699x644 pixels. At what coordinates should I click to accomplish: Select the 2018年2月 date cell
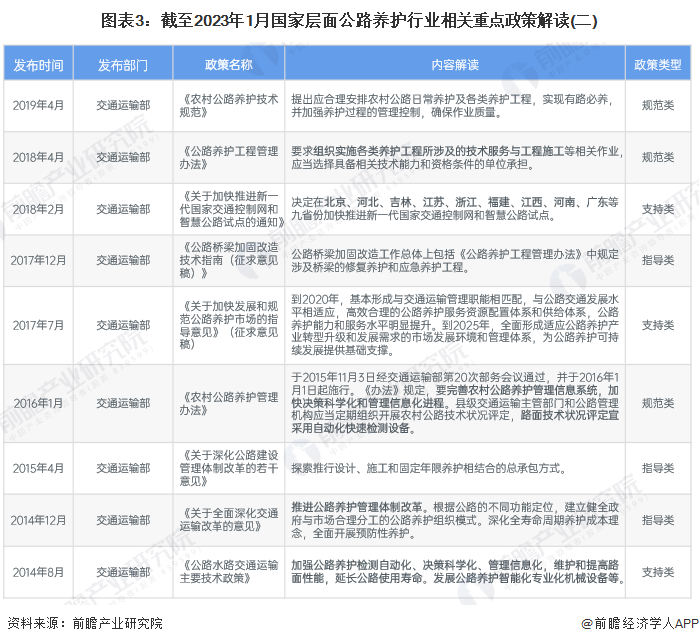click(38, 207)
